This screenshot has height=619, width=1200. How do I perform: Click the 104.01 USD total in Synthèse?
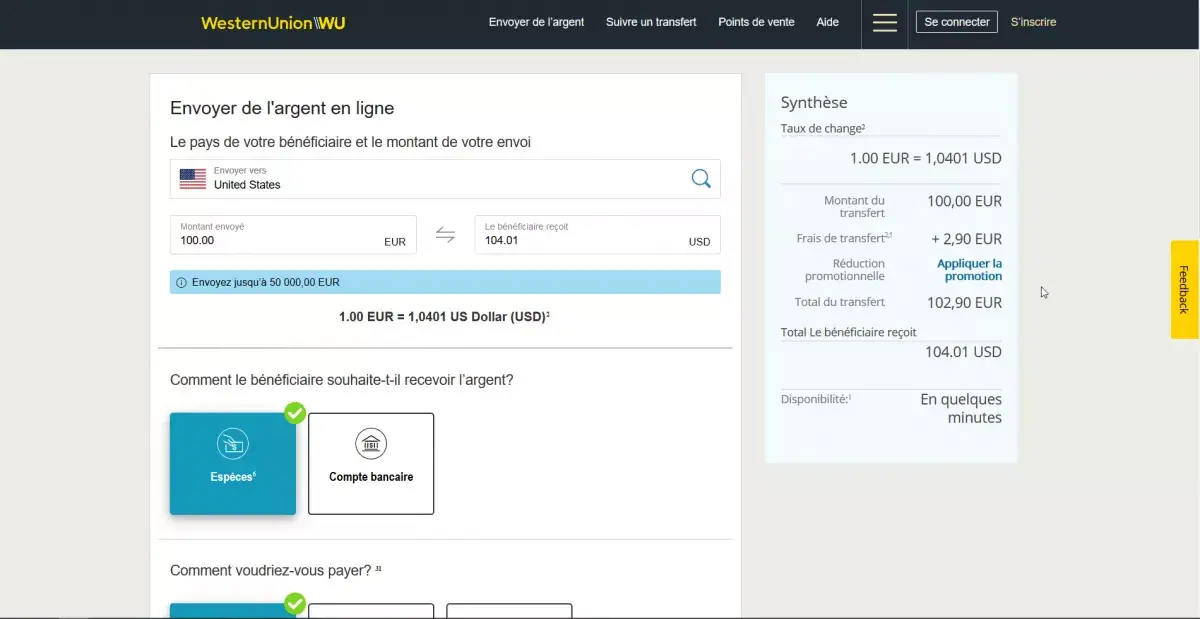coord(963,352)
